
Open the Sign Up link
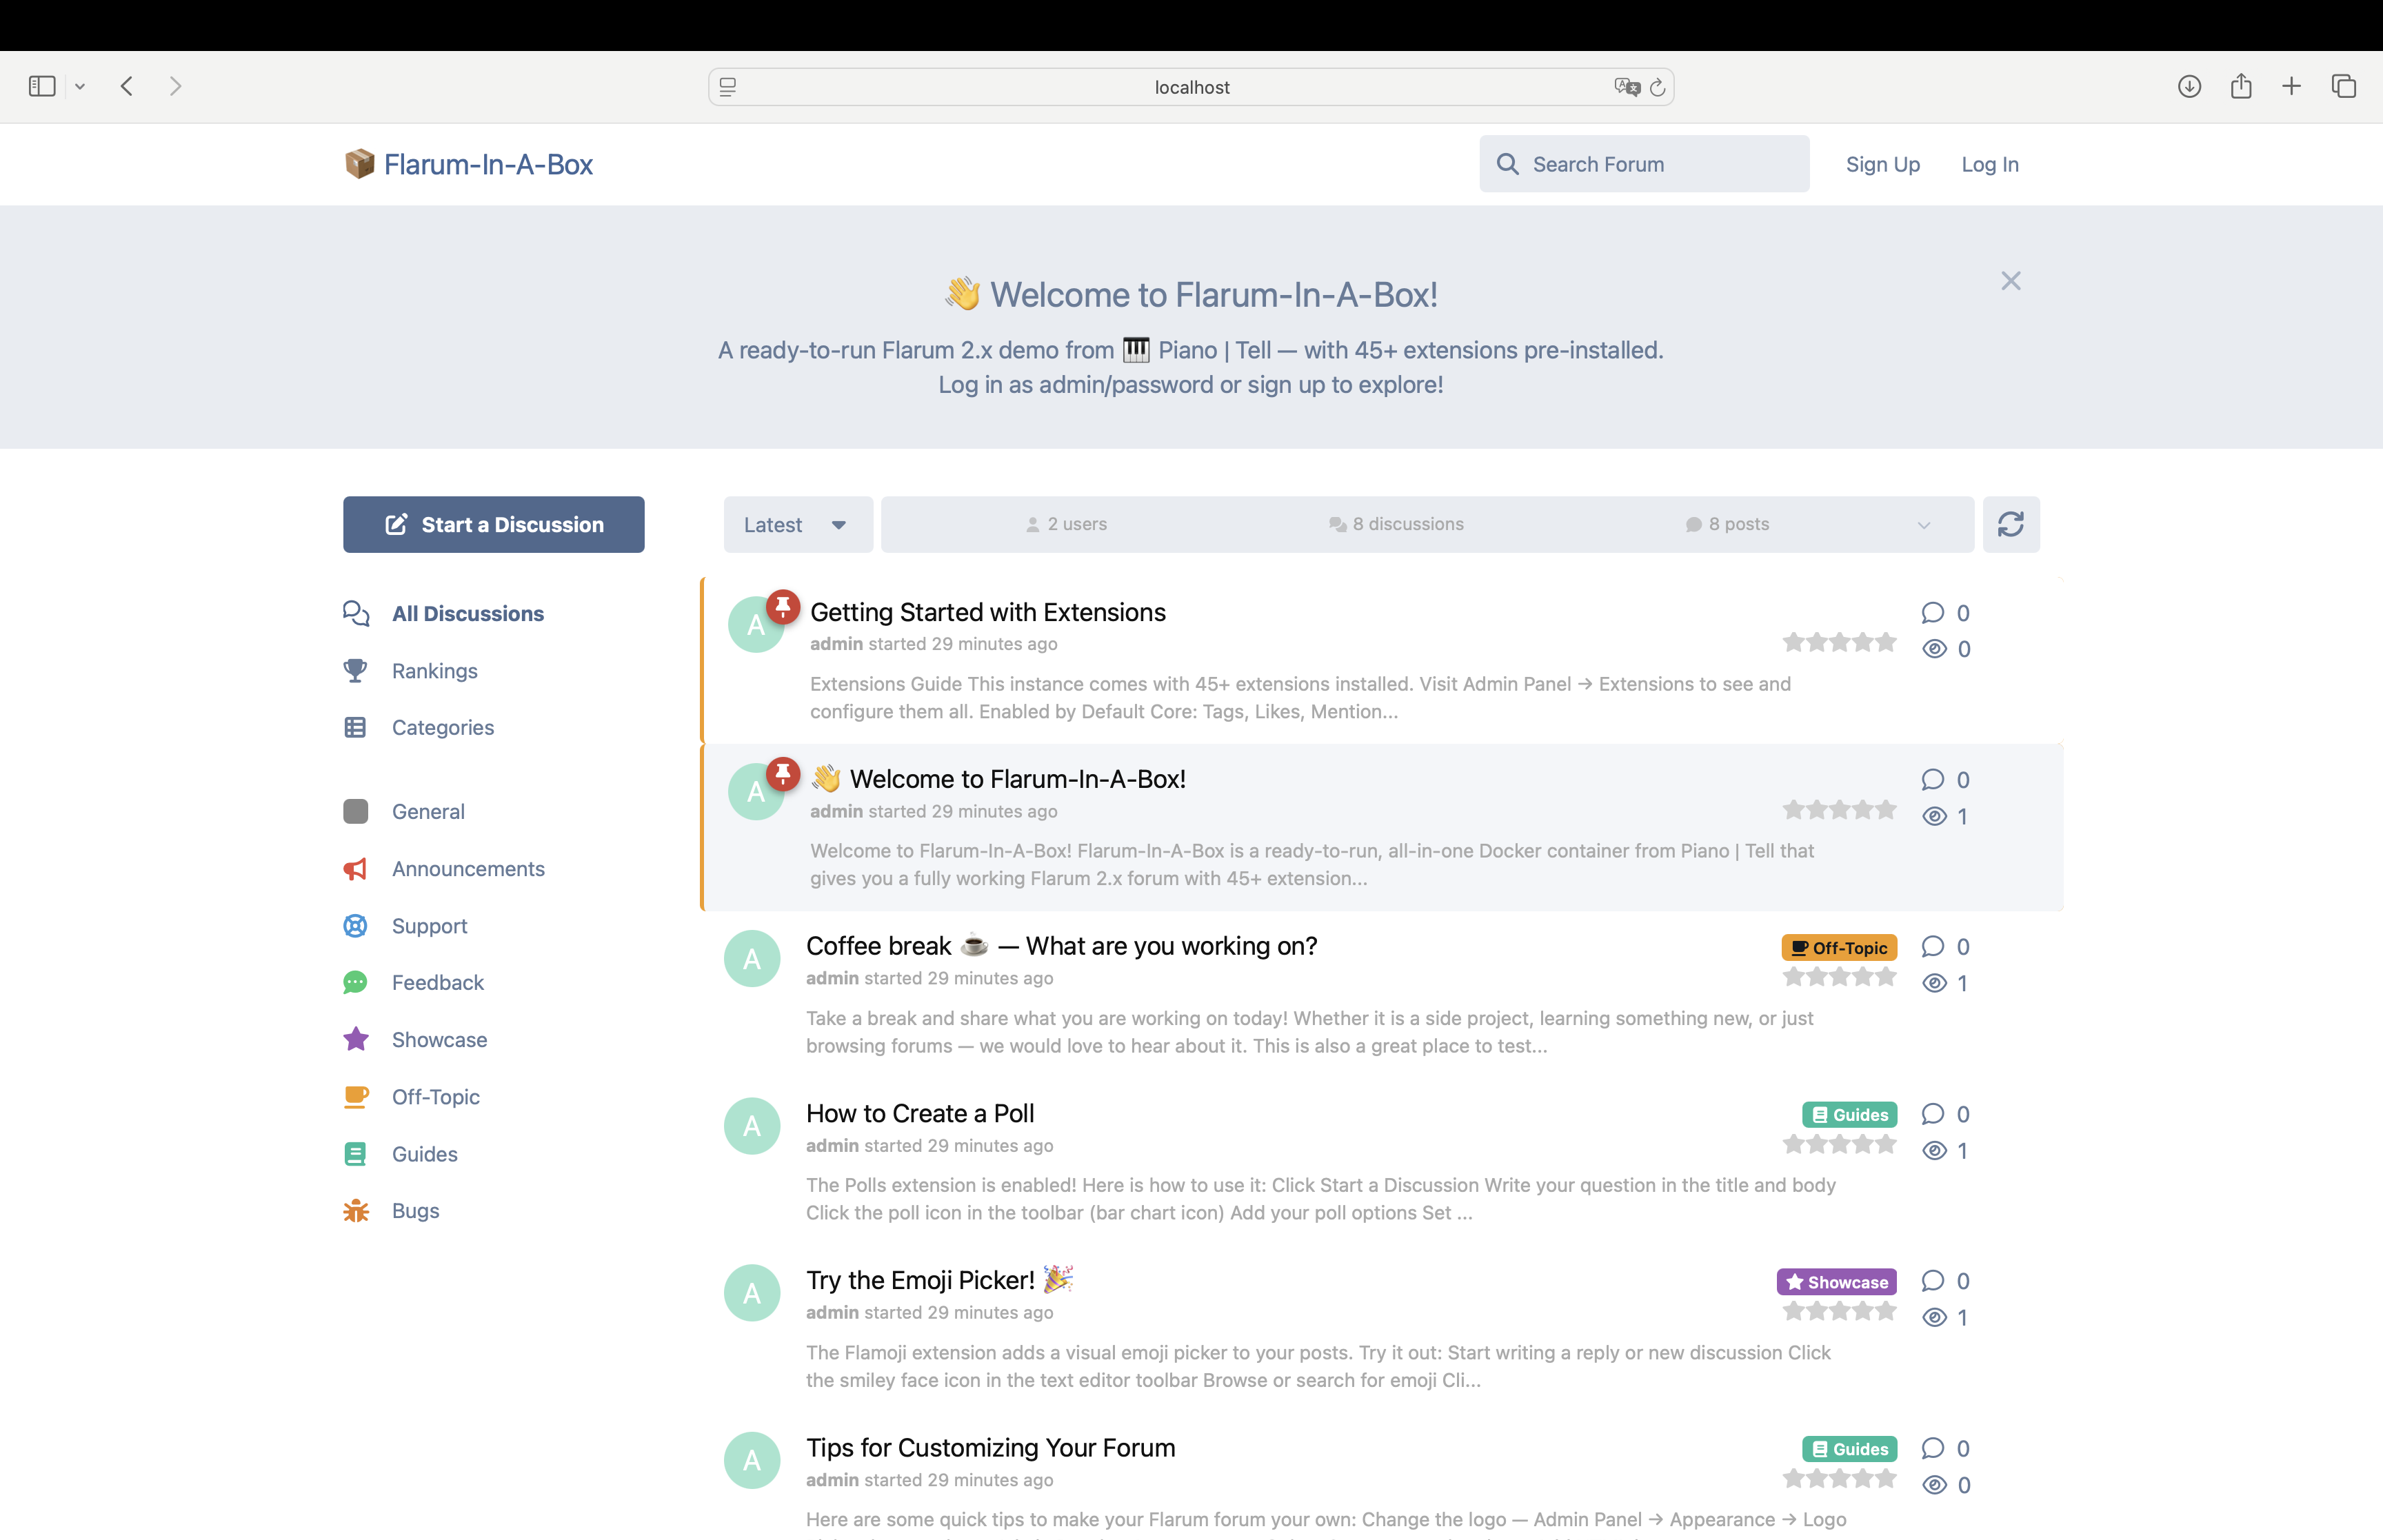point(1882,164)
